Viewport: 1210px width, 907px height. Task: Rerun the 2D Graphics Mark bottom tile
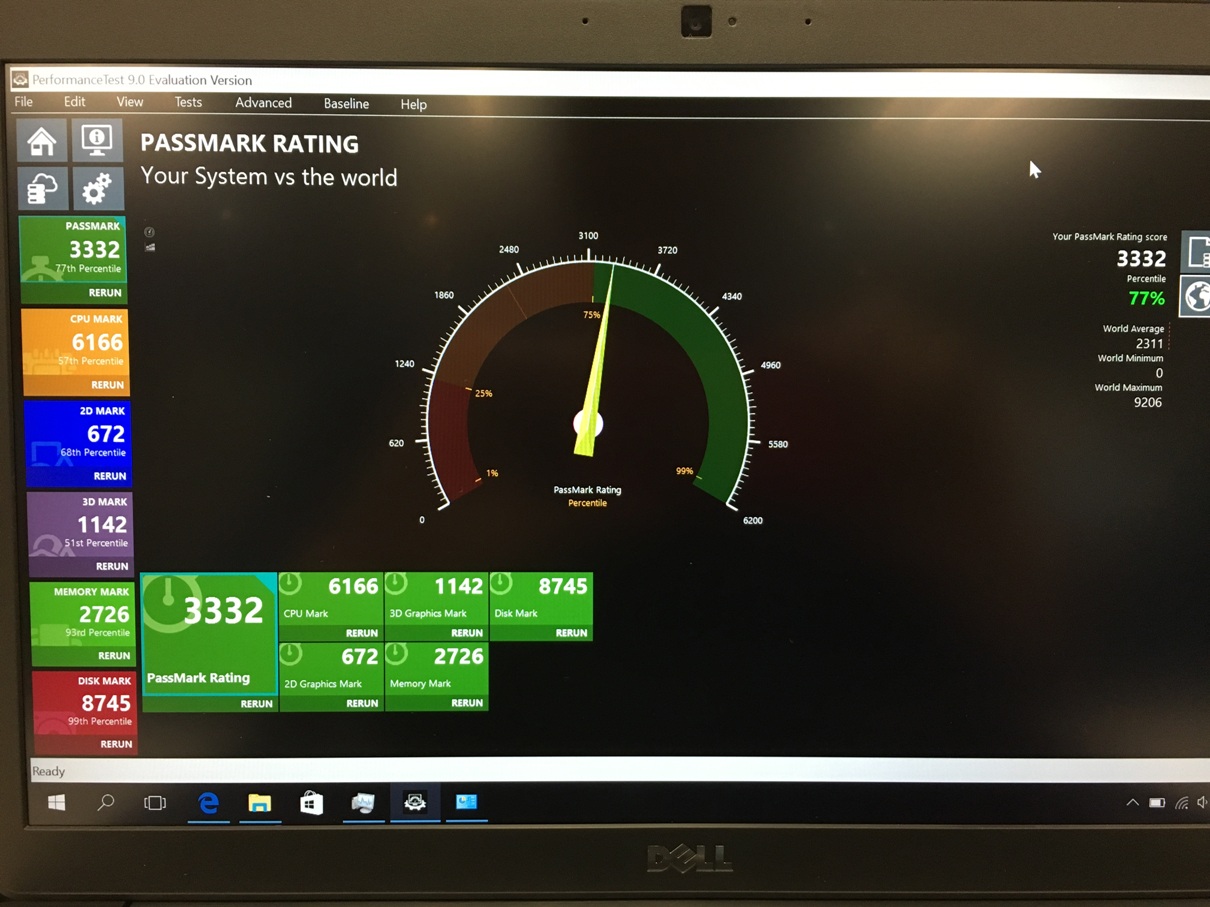tap(361, 704)
